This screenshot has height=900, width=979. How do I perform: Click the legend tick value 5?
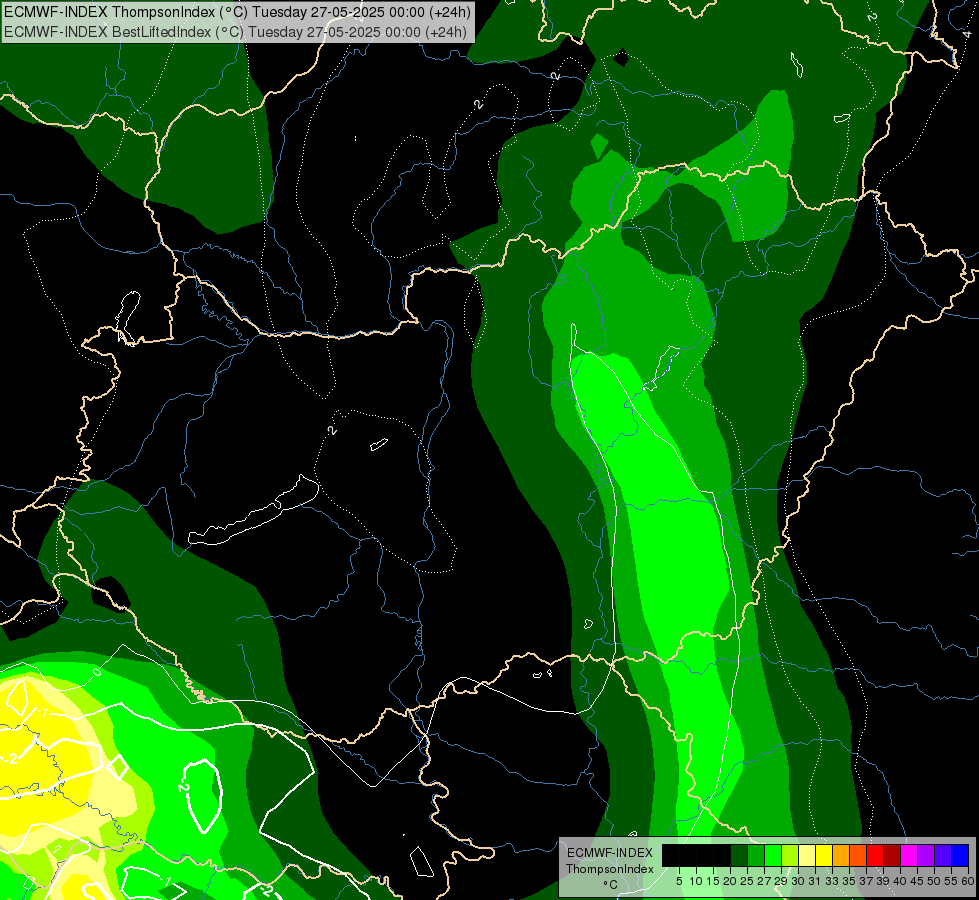click(x=679, y=881)
